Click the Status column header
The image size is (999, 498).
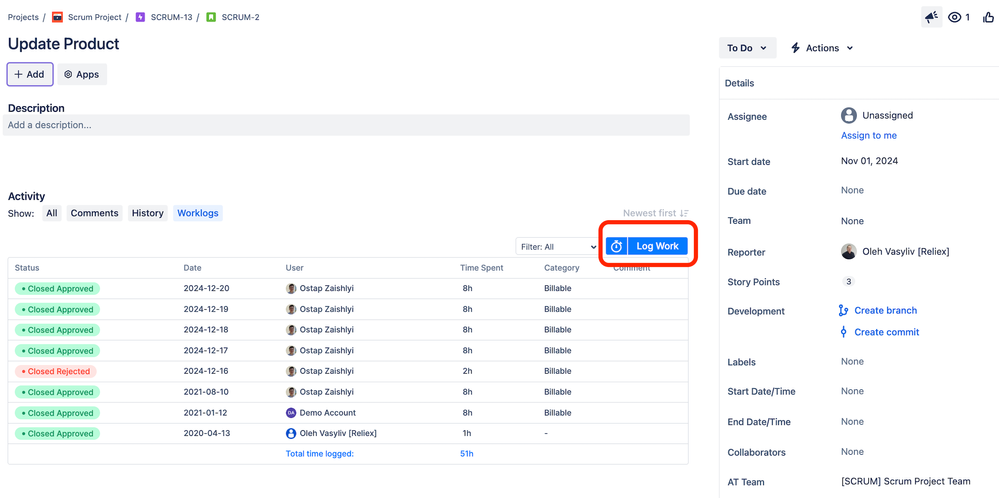click(x=27, y=268)
